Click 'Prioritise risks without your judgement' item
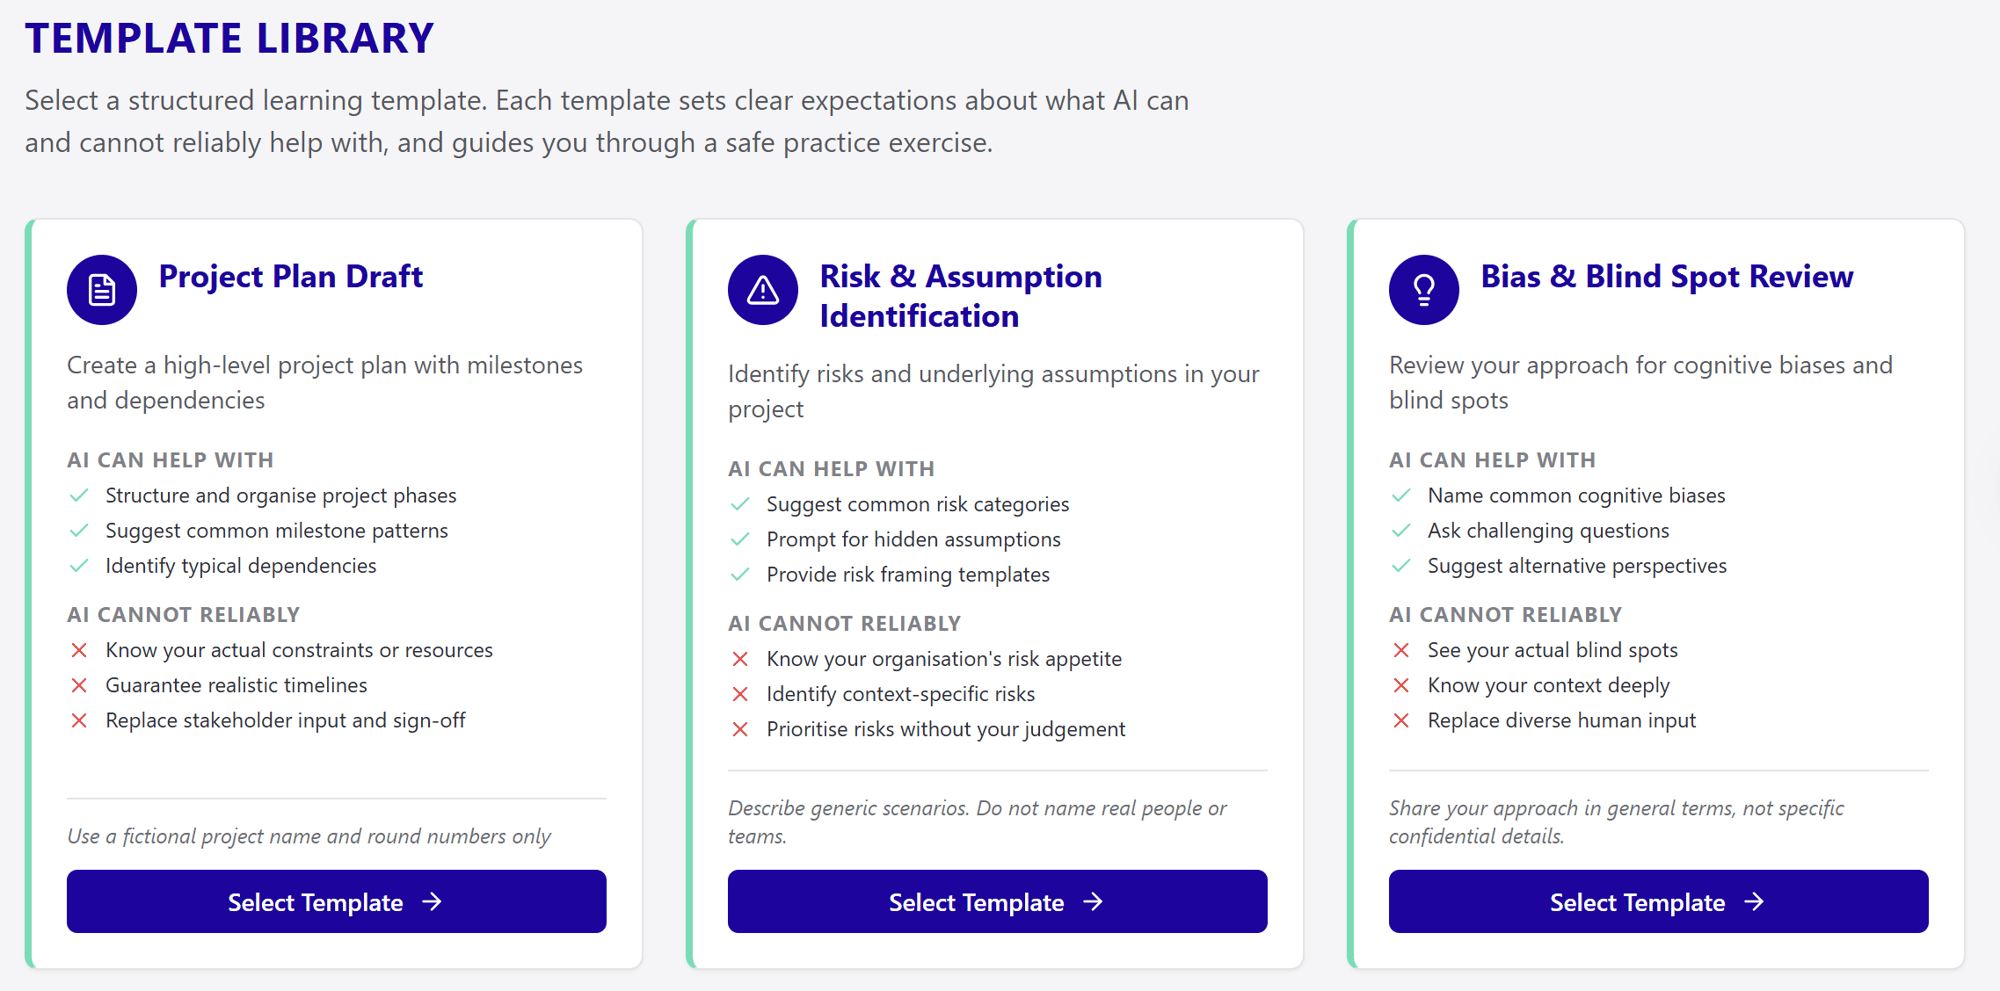Image resolution: width=2000 pixels, height=991 pixels. point(945,730)
